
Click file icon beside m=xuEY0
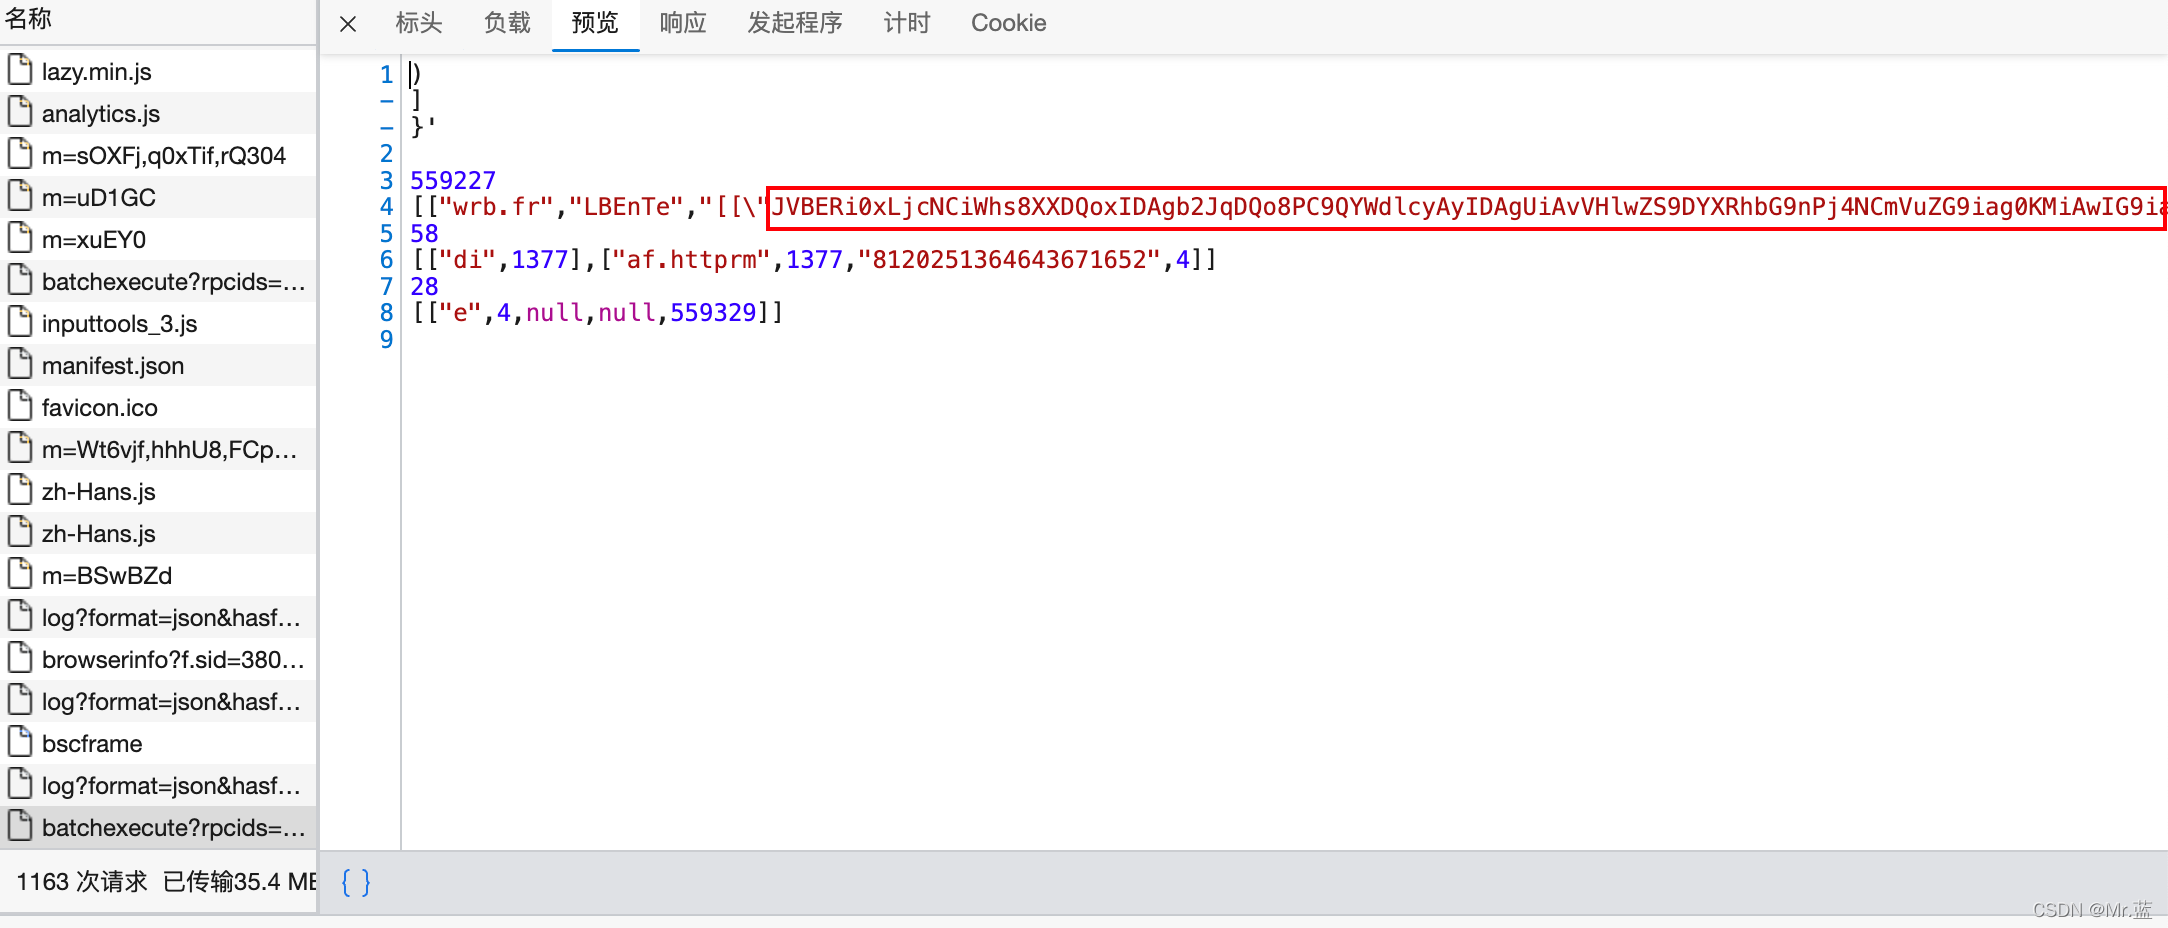20,238
